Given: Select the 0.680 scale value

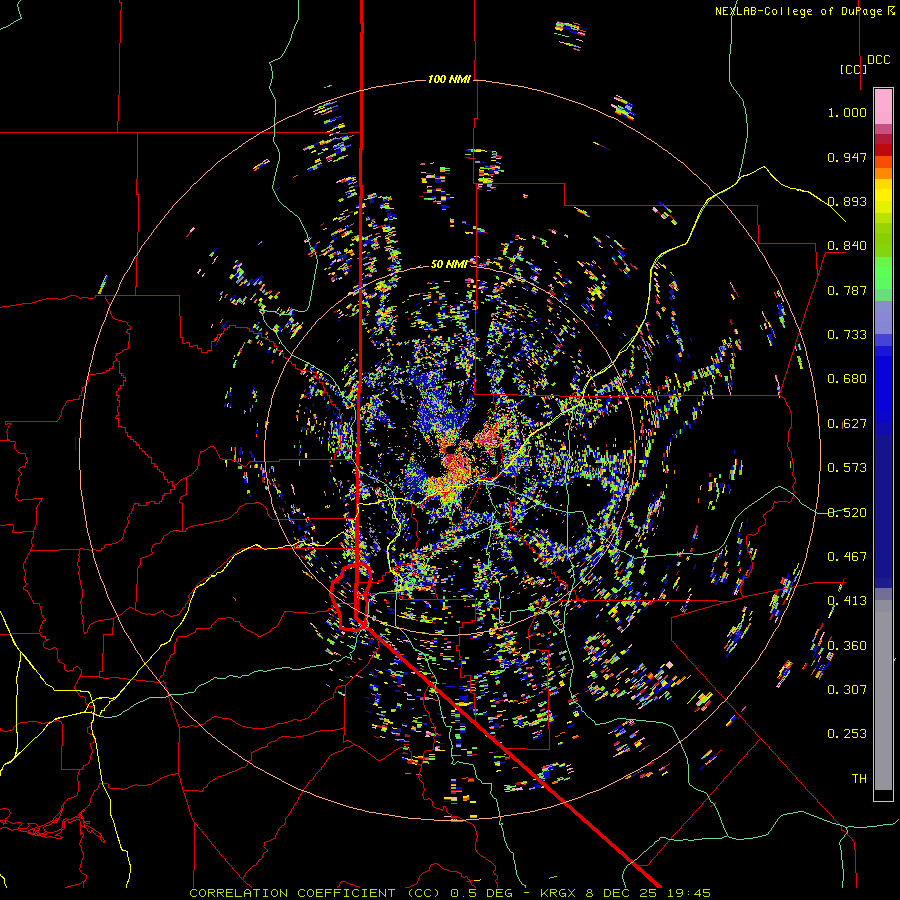Looking at the screenshot, I should click(847, 379).
